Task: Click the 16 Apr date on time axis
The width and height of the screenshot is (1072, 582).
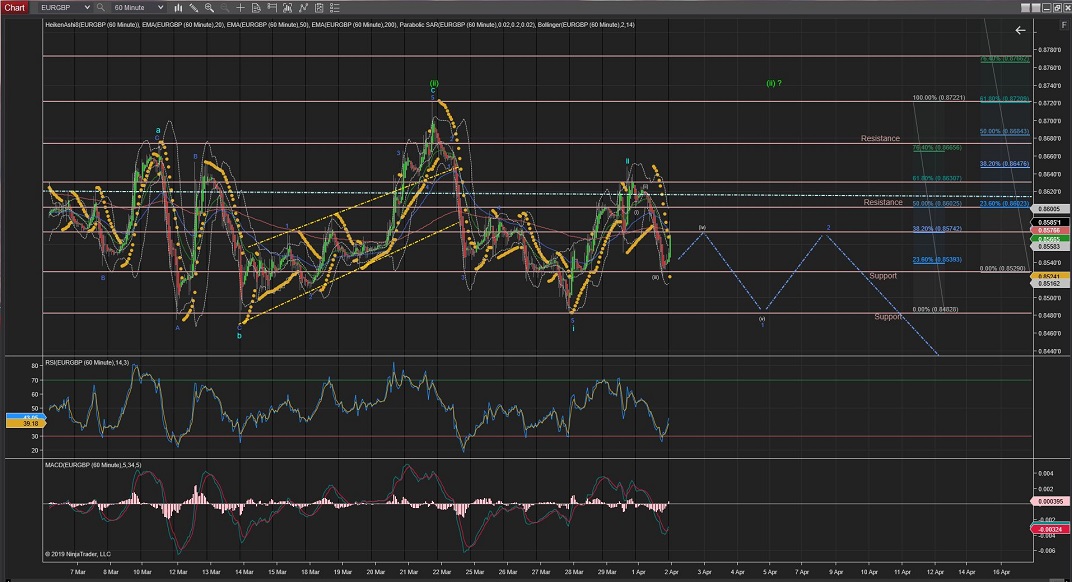Action: pyautogui.click(x=1001, y=572)
